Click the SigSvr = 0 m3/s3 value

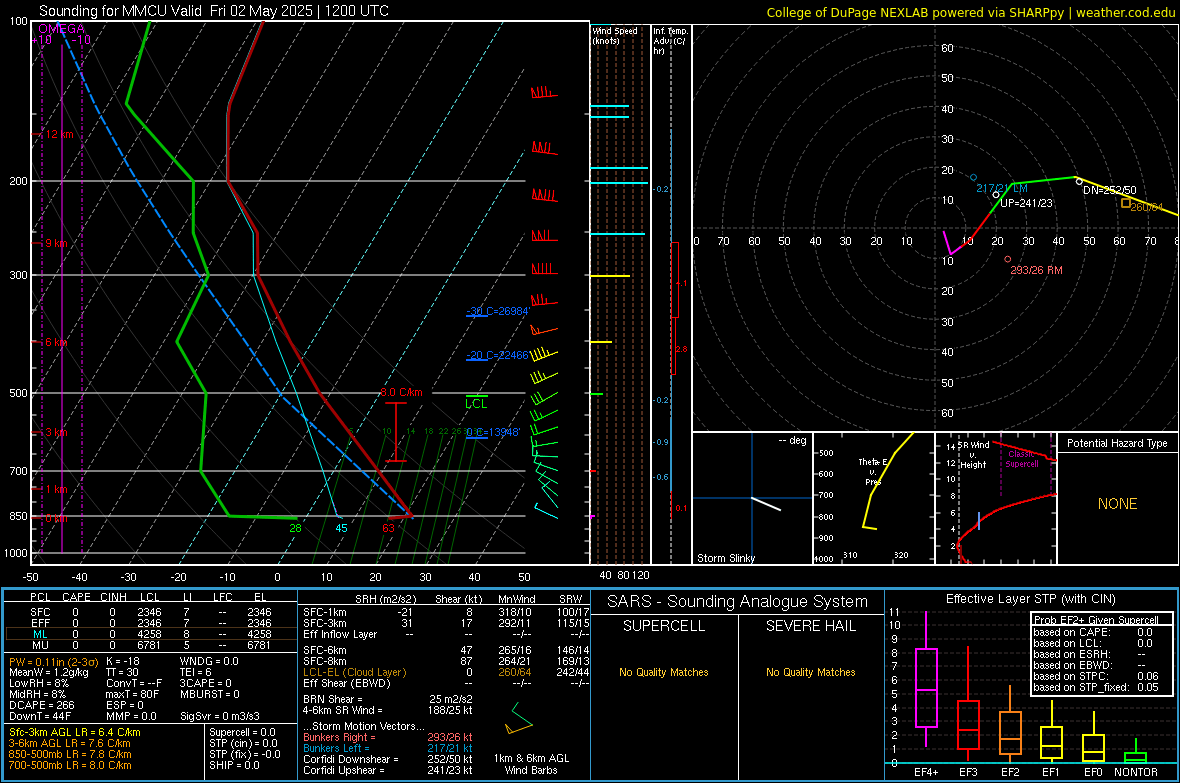(x=220, y=716)
